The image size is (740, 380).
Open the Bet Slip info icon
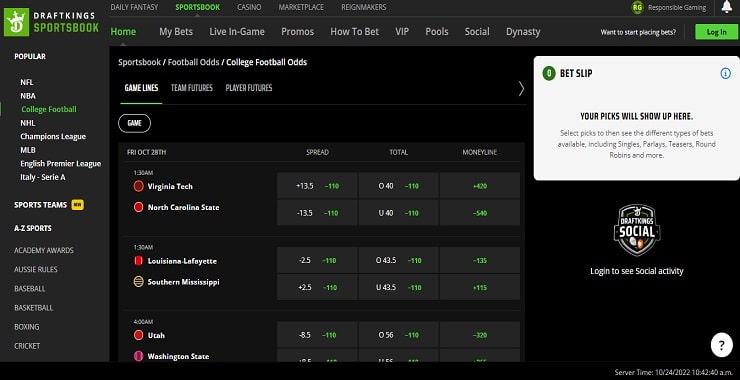tap(725, 73)
